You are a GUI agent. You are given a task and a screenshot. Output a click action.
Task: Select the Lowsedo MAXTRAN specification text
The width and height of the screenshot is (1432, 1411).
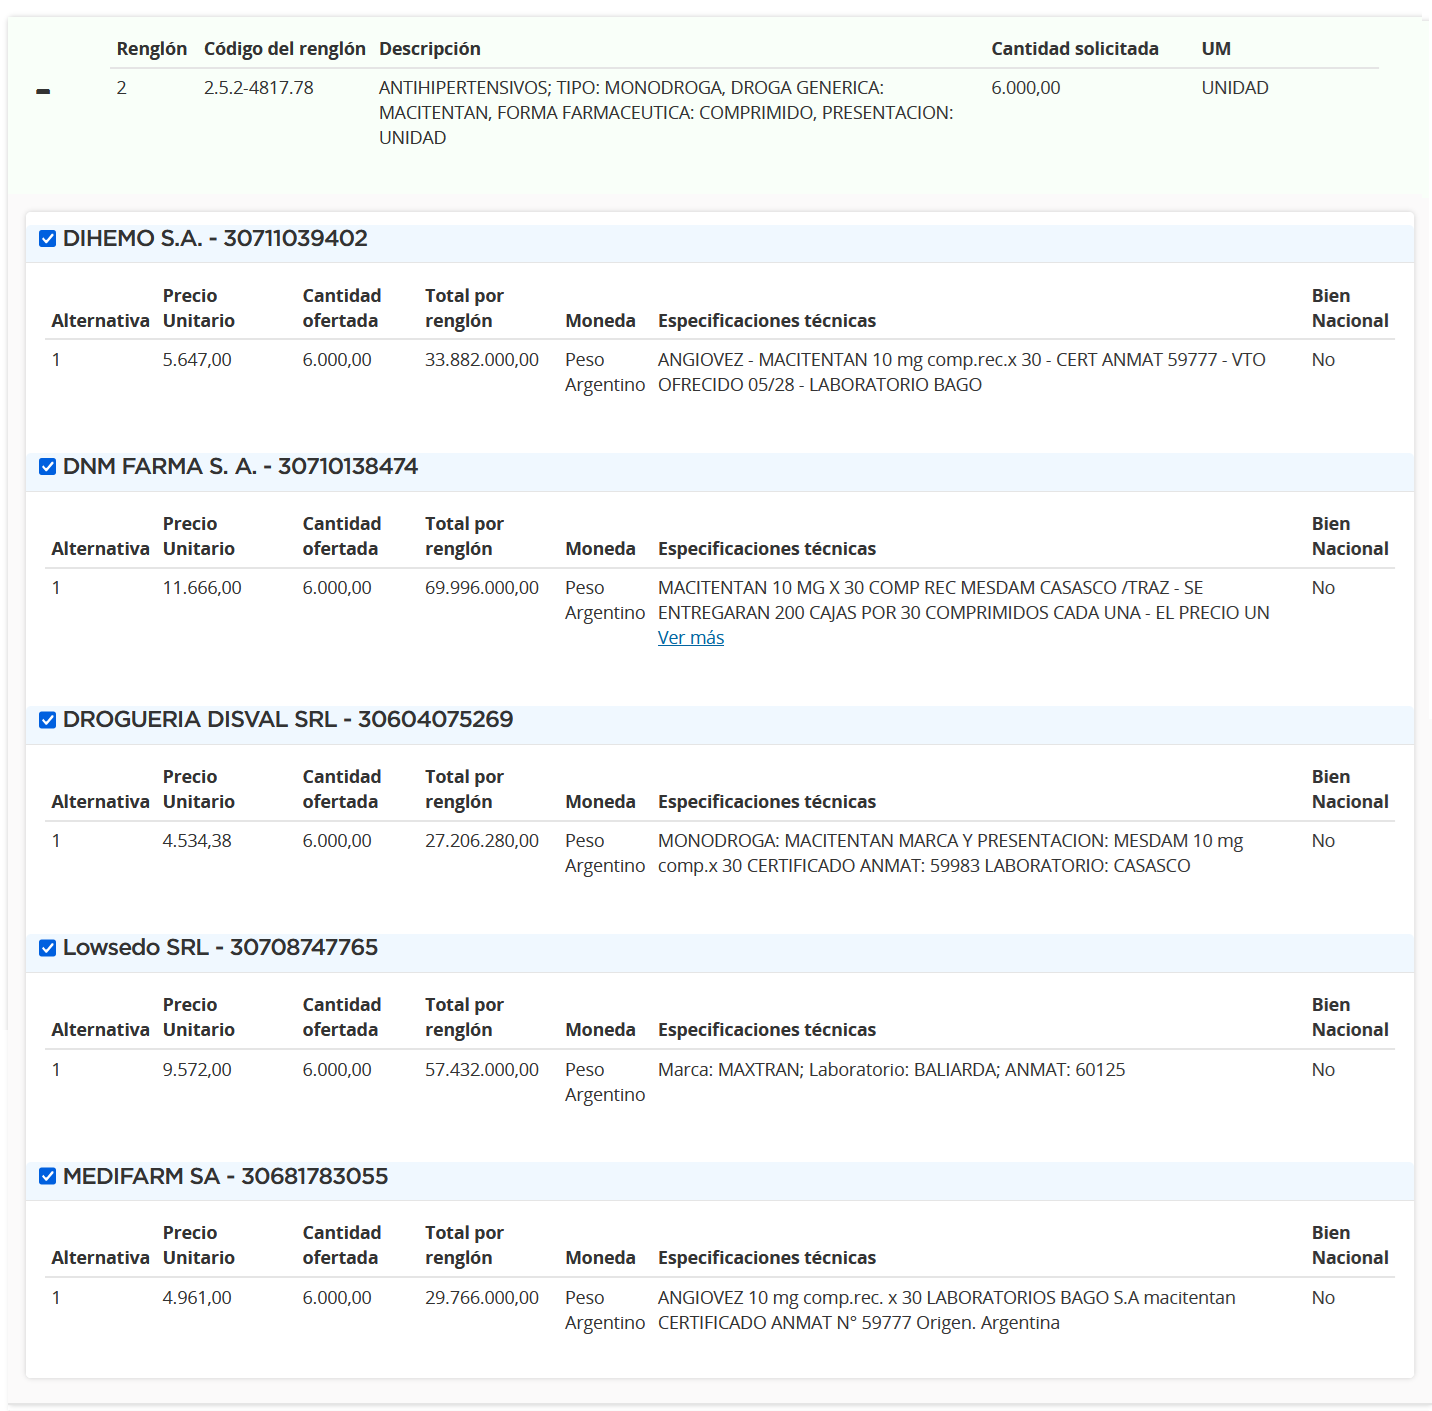tap(892, 1070)
